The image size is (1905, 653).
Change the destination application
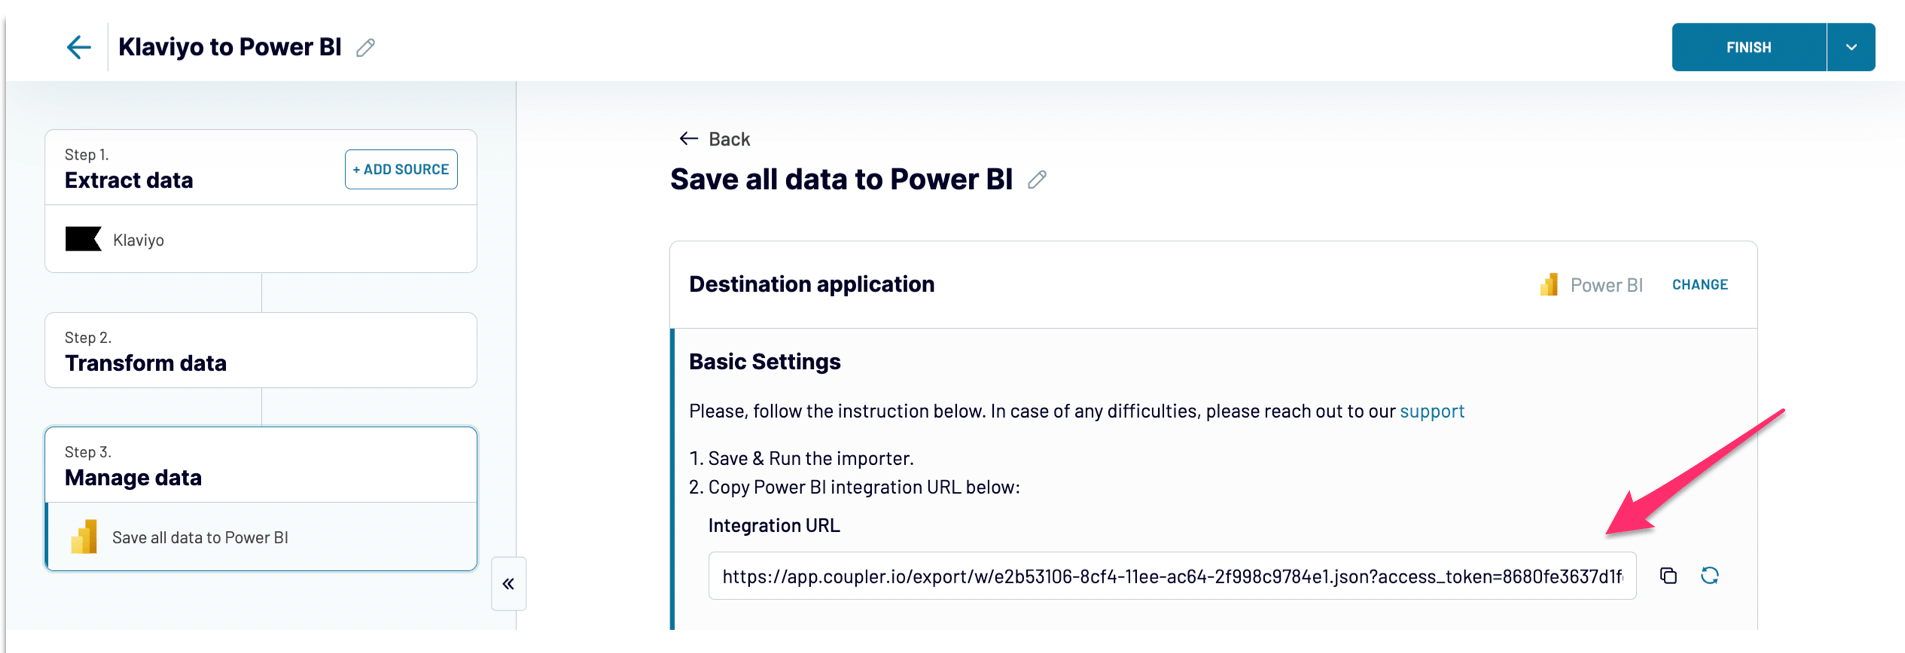click(1699, 285)
